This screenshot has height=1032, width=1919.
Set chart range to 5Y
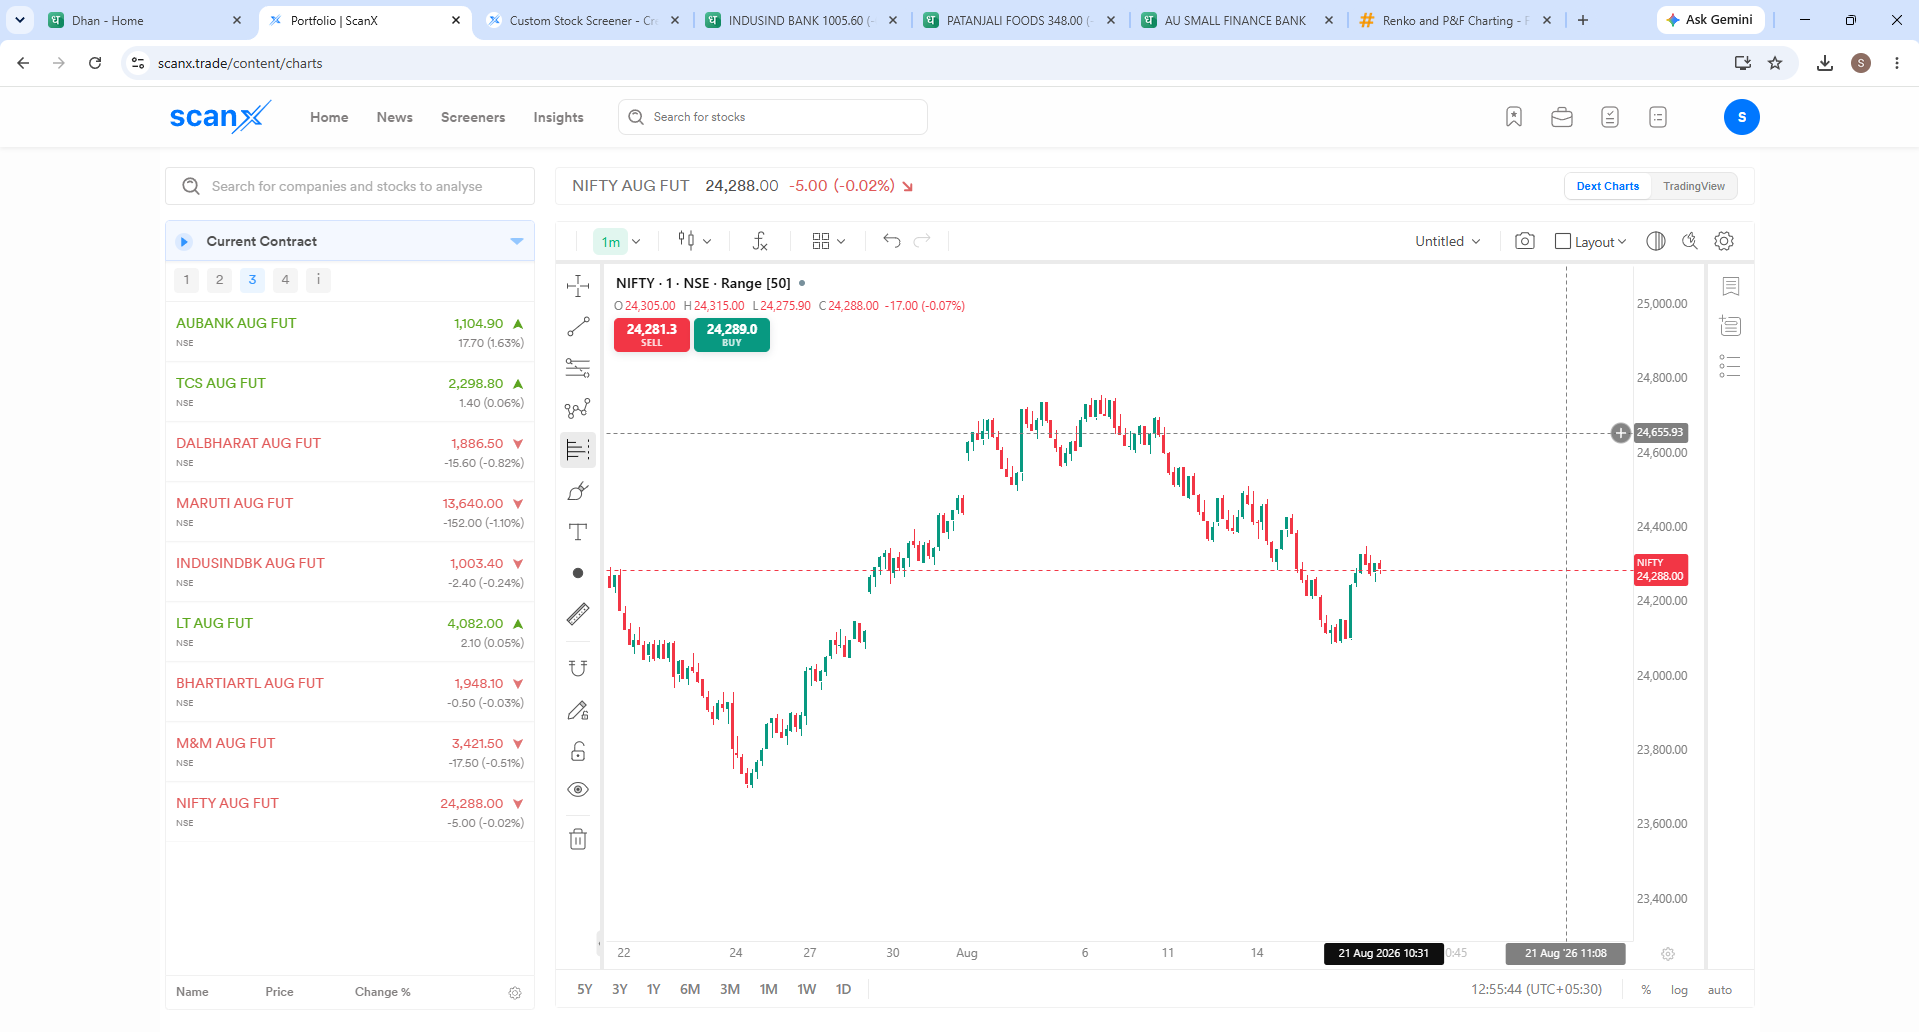pyautogui.click(x=585, y=989)
